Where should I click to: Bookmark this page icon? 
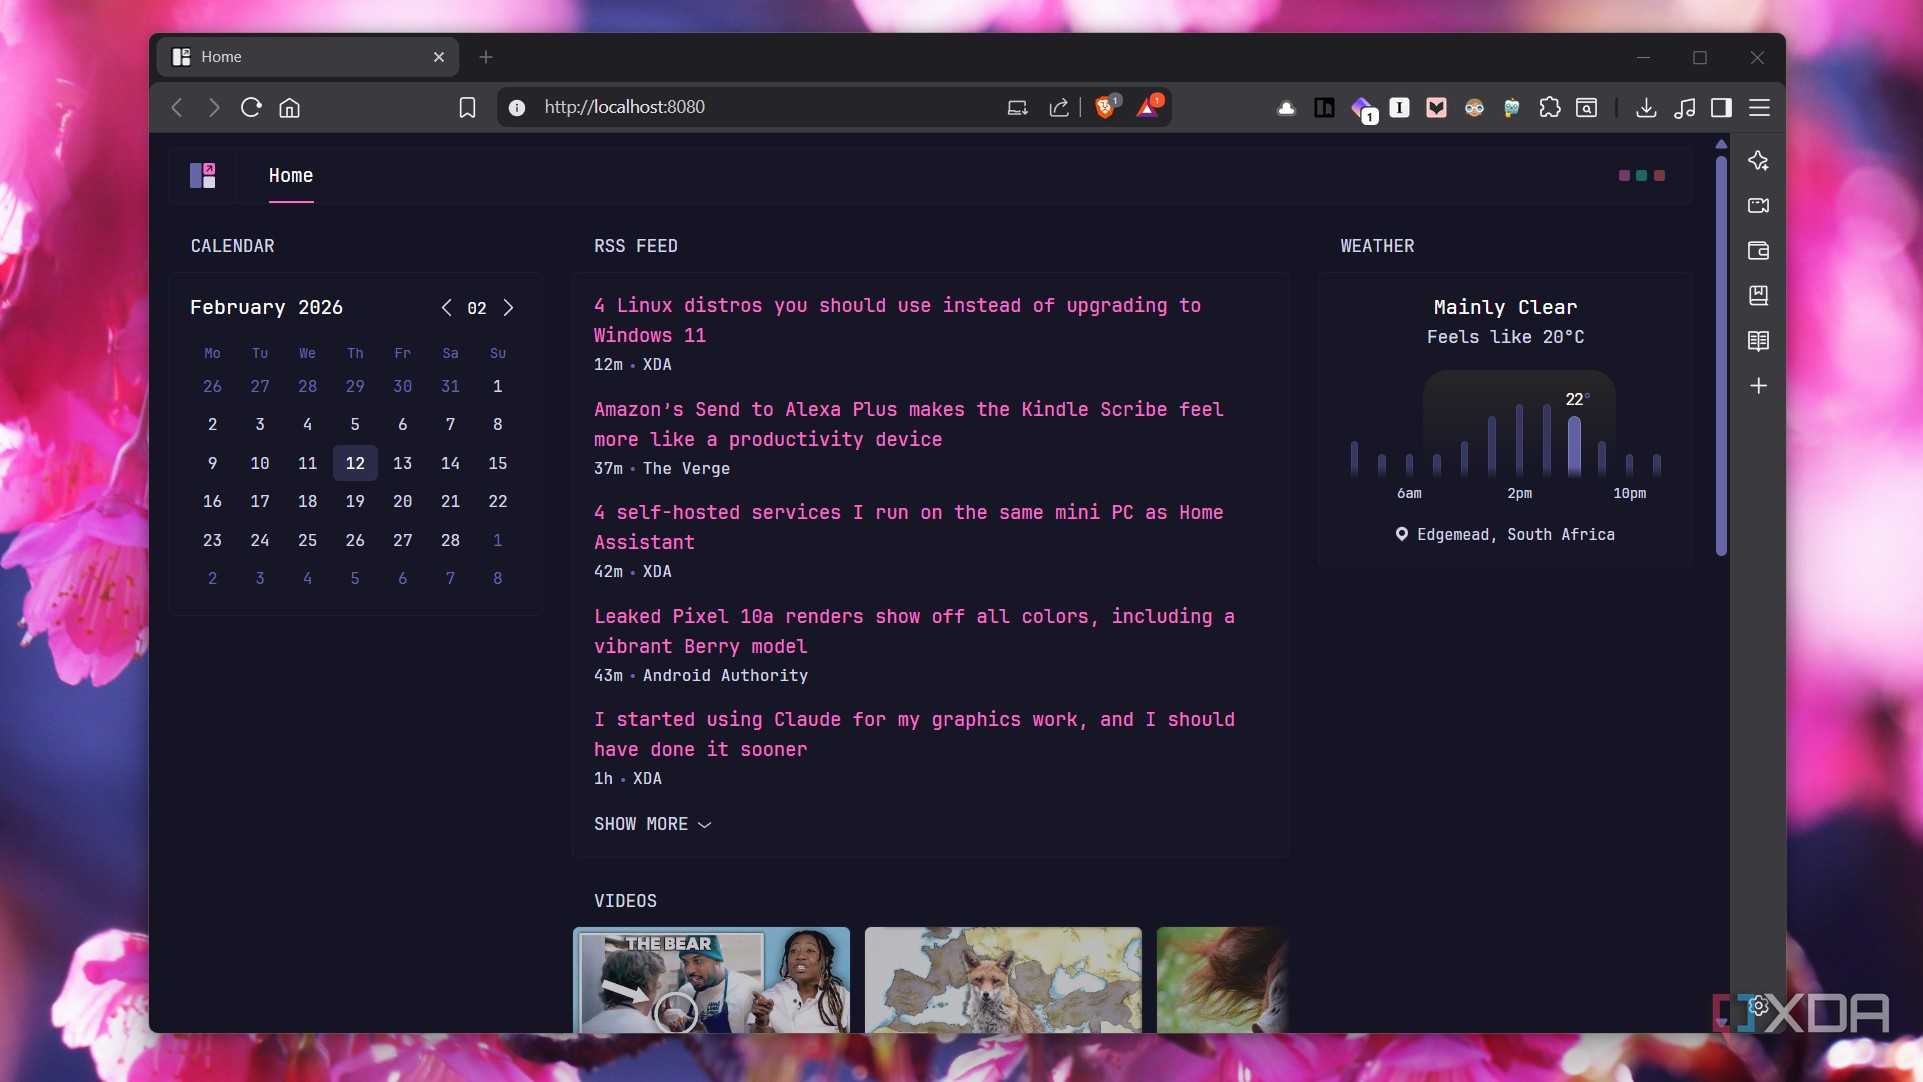[x=467, y=107]
